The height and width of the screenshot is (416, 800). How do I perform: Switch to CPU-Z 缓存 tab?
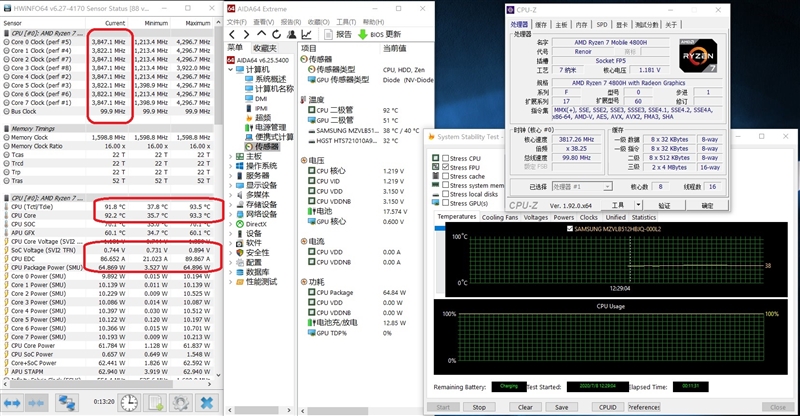pos(541,25)
